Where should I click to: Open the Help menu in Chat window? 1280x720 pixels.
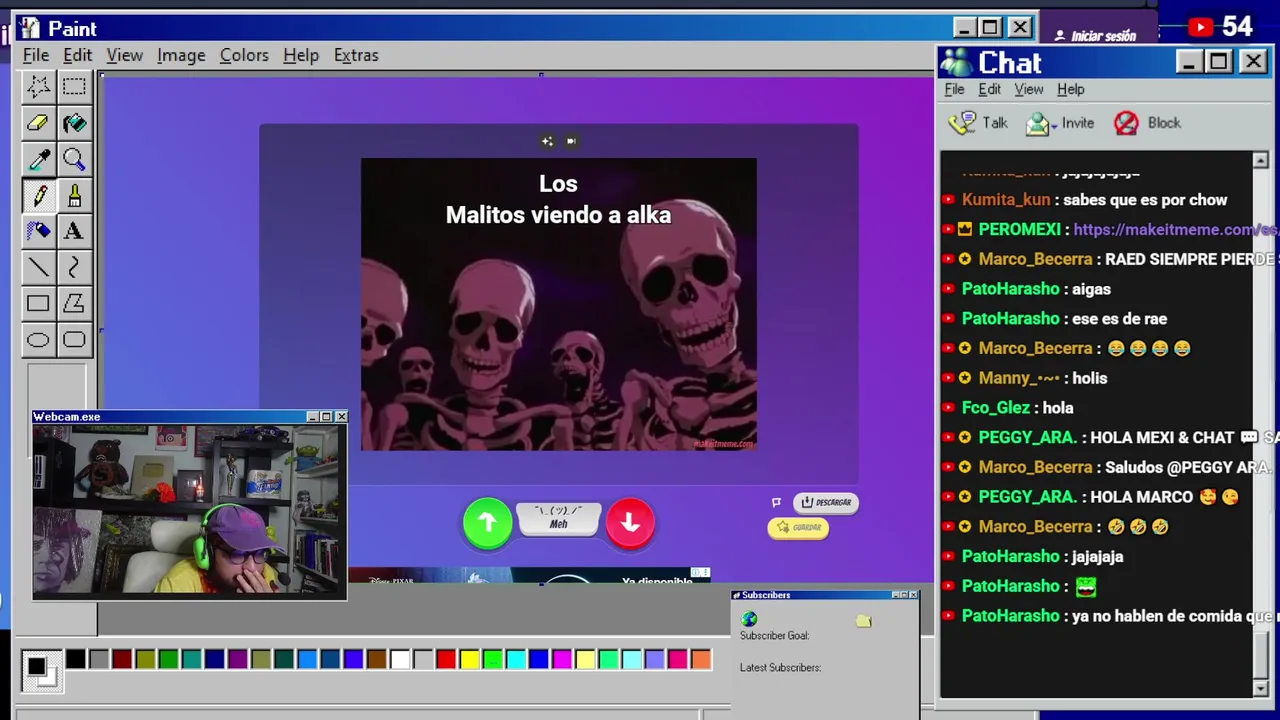click(1071, 89)
